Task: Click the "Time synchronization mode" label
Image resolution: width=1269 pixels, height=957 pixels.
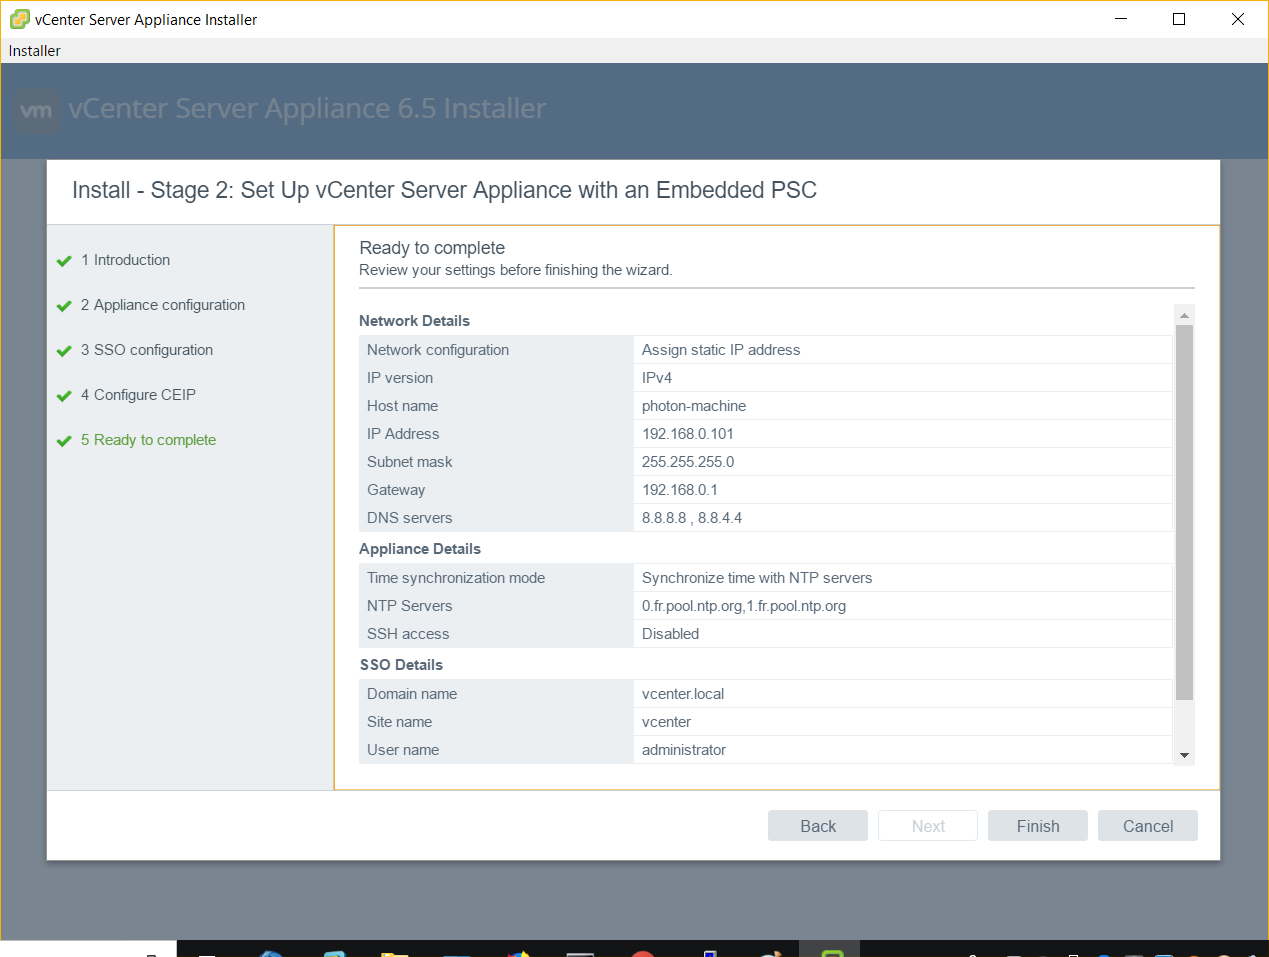Action: (456, 578)
